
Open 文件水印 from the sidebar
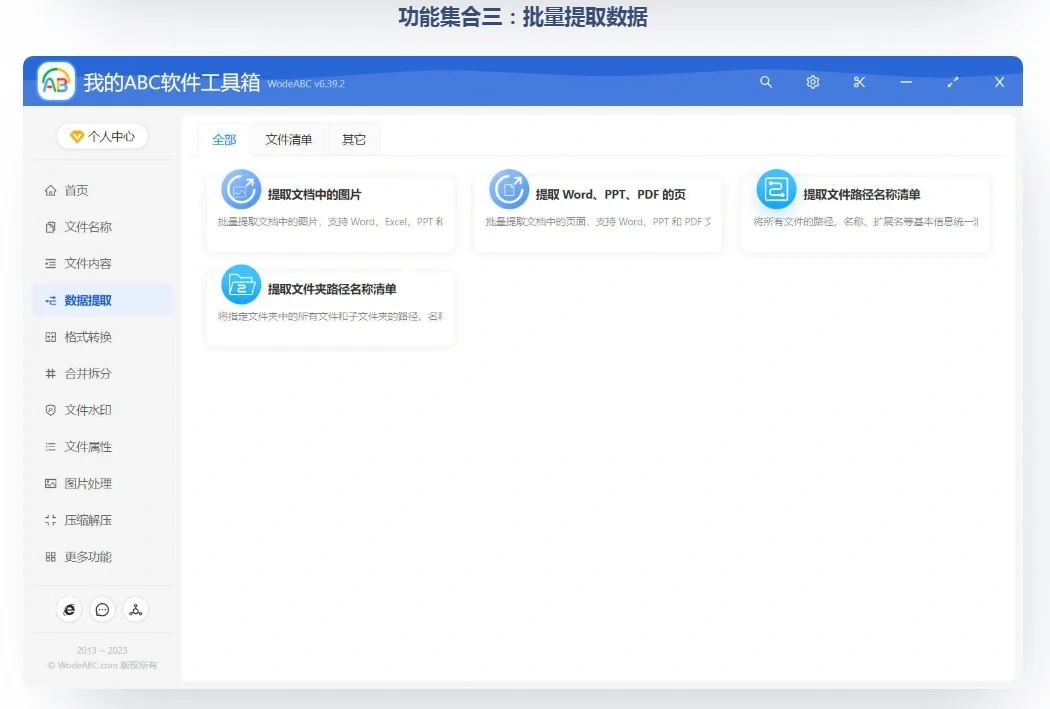90,409
